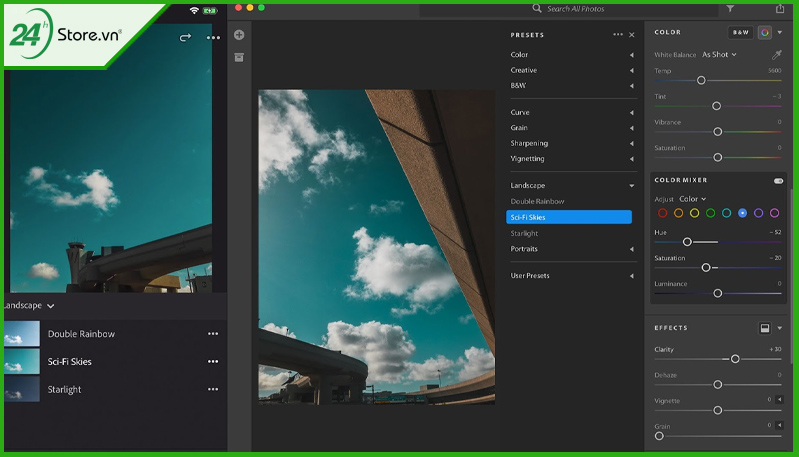Select the Double Rainbow preset

(x=537, y=201)
